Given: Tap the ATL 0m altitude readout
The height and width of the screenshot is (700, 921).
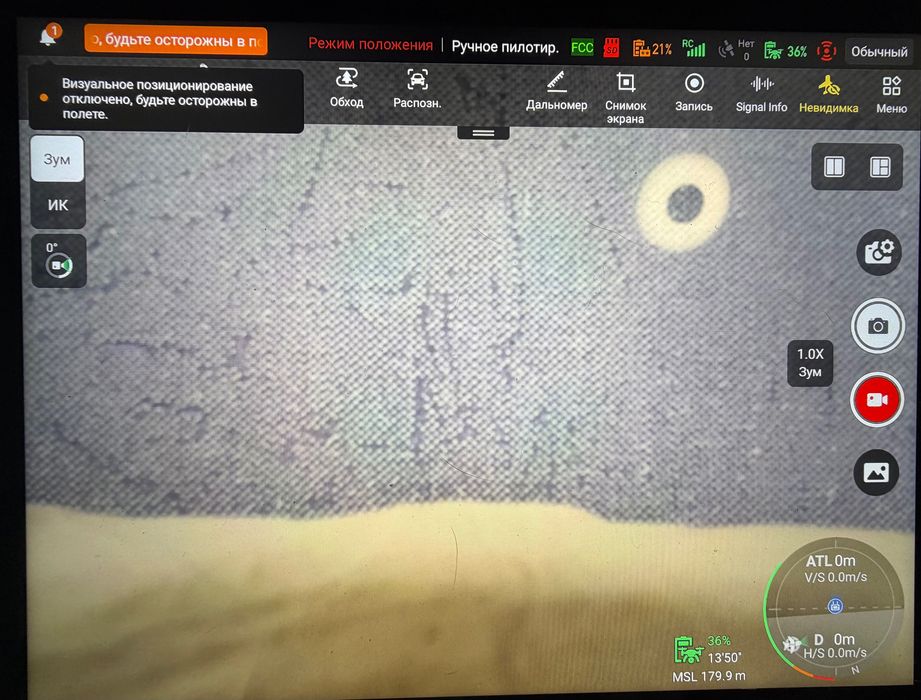Looking at the screenshot, I should [830, 561].
